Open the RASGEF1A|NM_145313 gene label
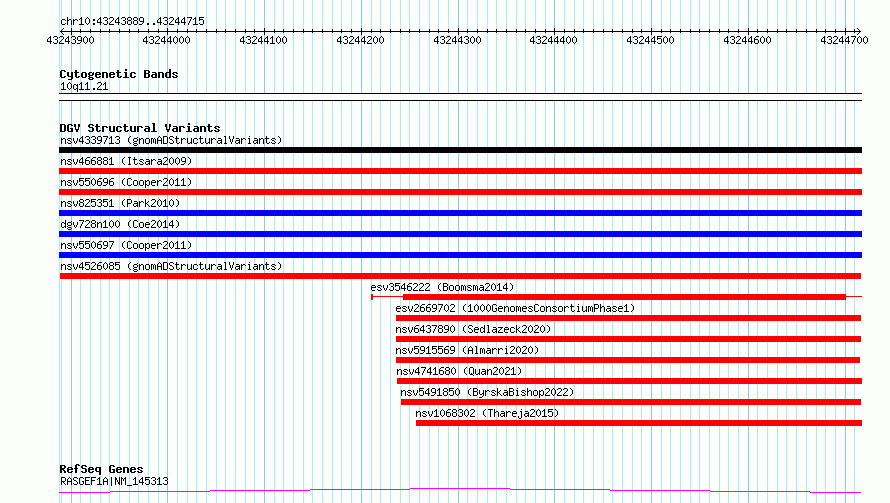890x503 pixels. pos(114,481)
